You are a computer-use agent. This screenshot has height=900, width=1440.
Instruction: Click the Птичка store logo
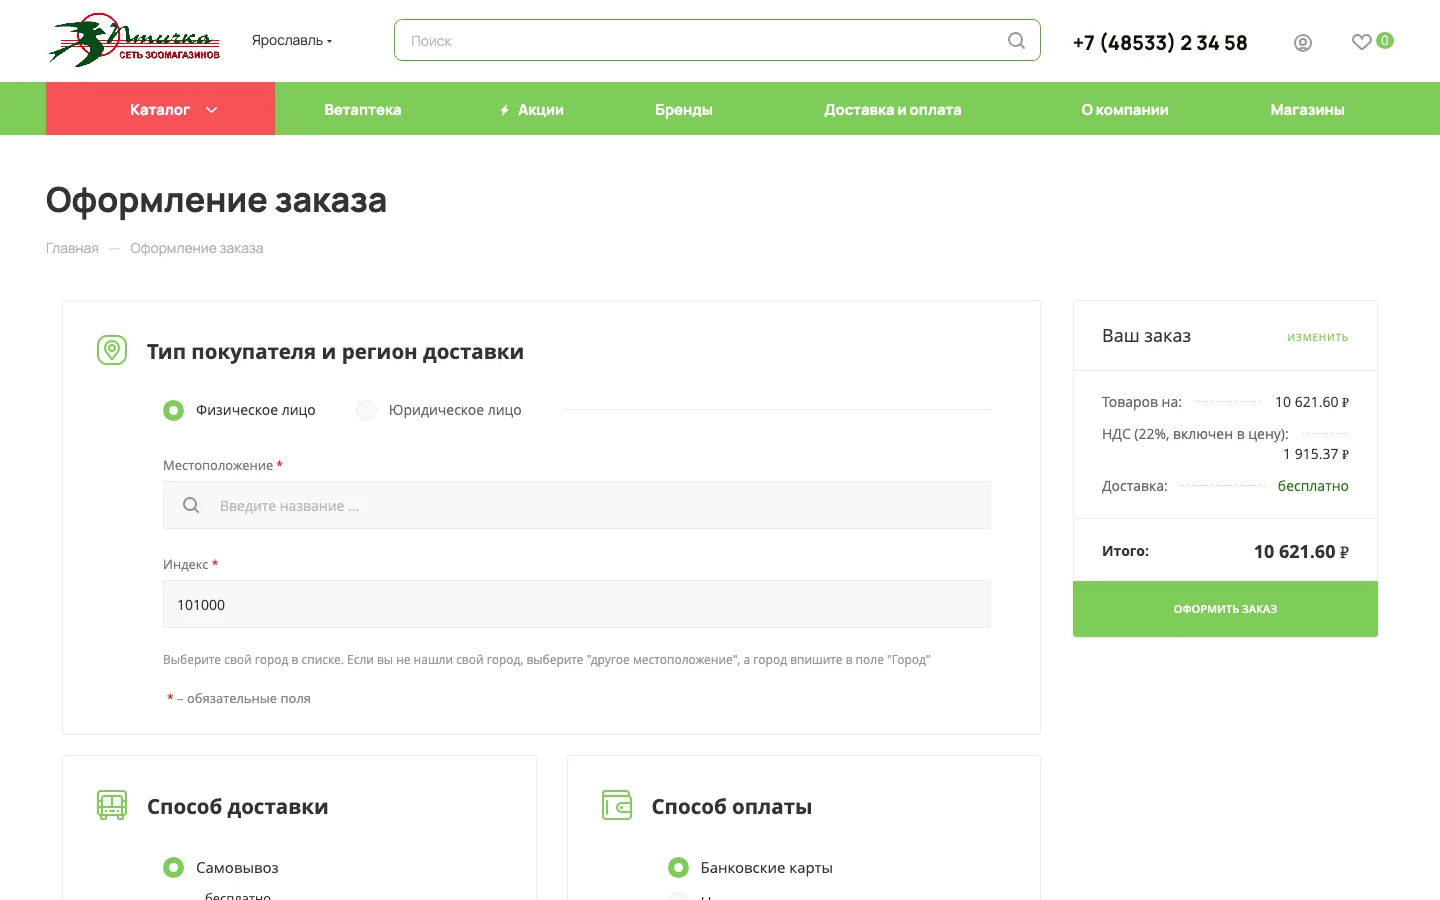[x=135, y=41]
